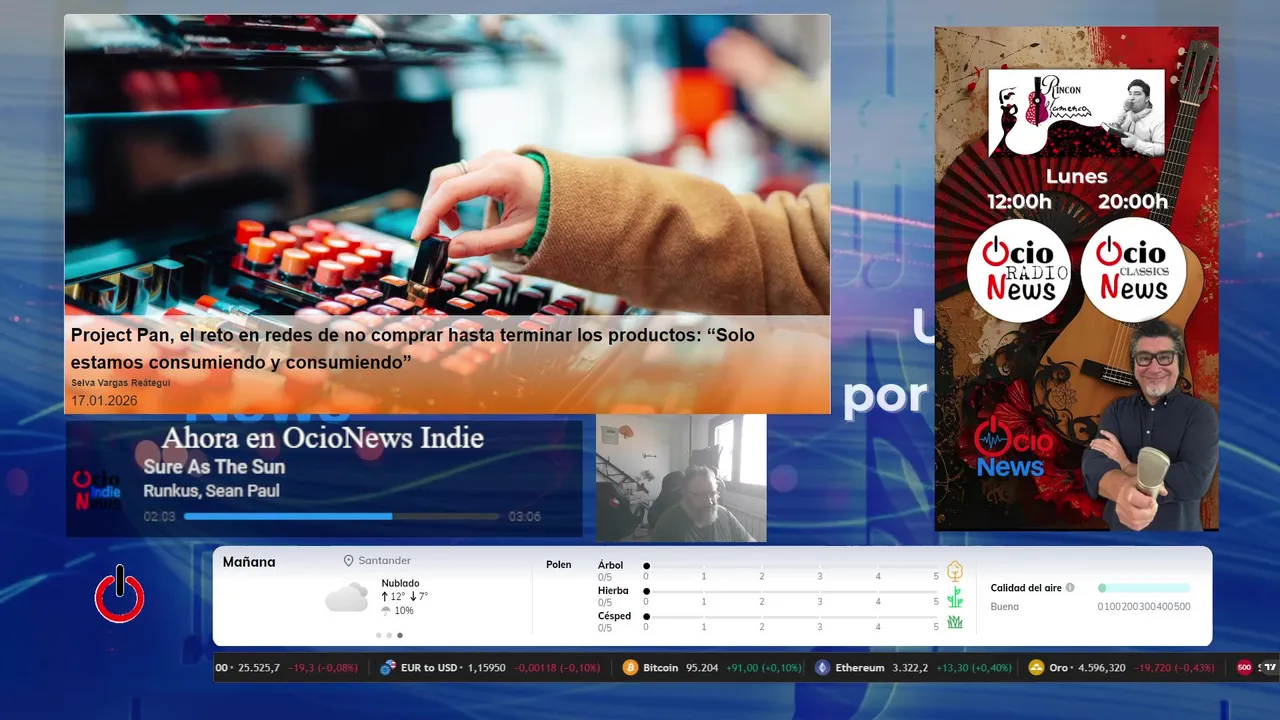Click the tree pollen icon
1280x720 pixels.
point(955,571)
